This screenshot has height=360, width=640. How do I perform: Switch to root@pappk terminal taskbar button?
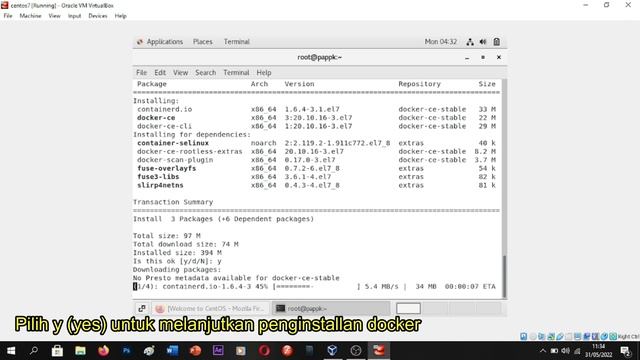click(331, 309)
